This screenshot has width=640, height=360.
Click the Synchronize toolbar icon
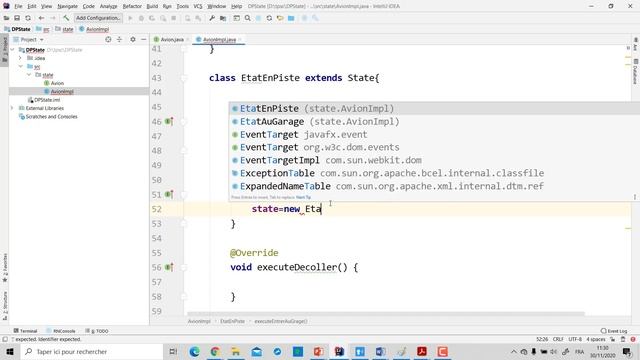pyautogui.click(x=28, y=18)
